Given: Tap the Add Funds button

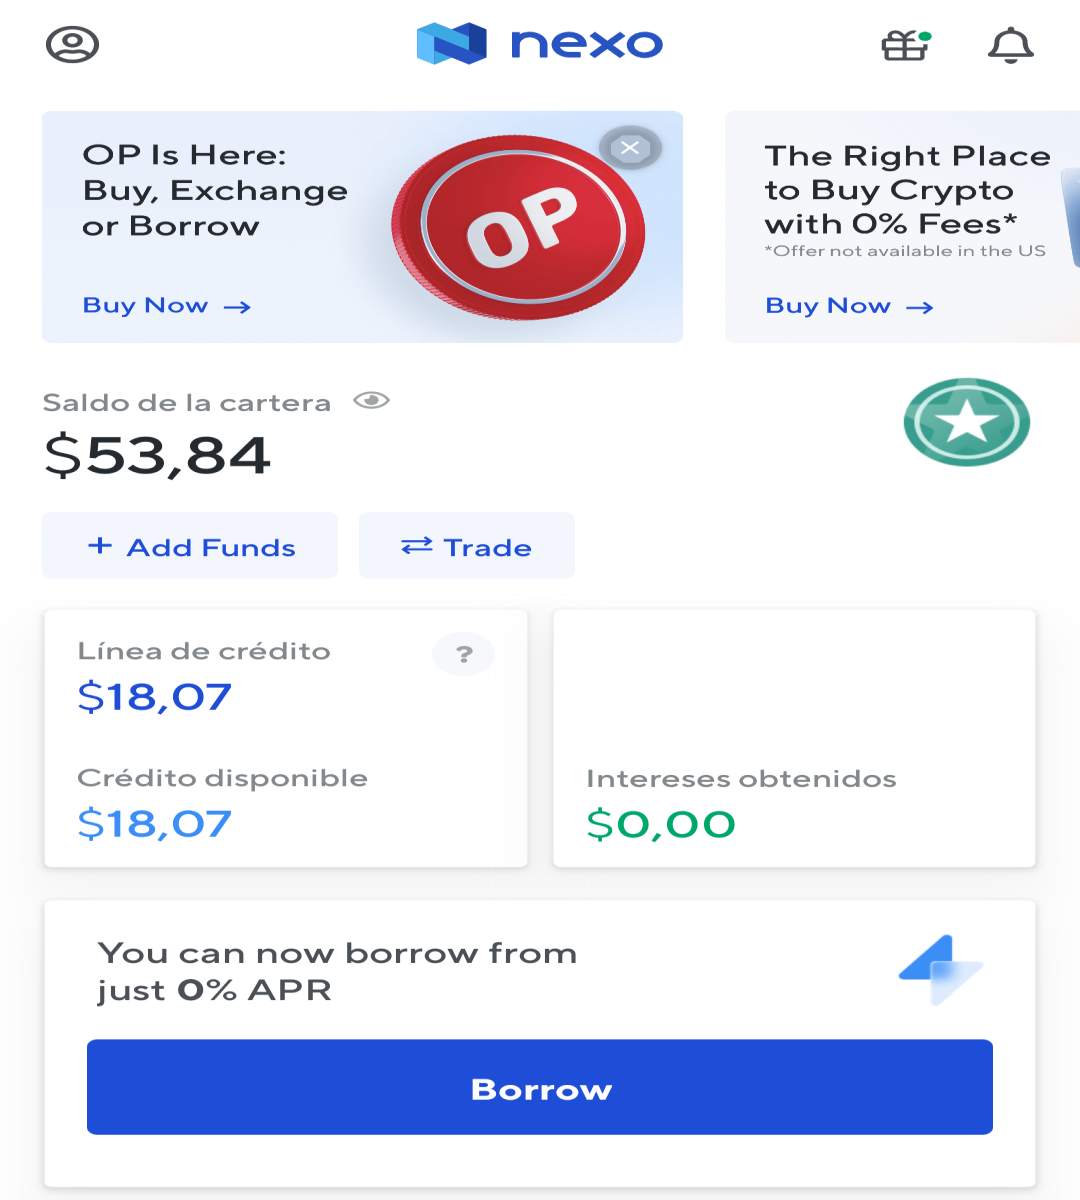Looking at the screenshot, I should (190, 545).
